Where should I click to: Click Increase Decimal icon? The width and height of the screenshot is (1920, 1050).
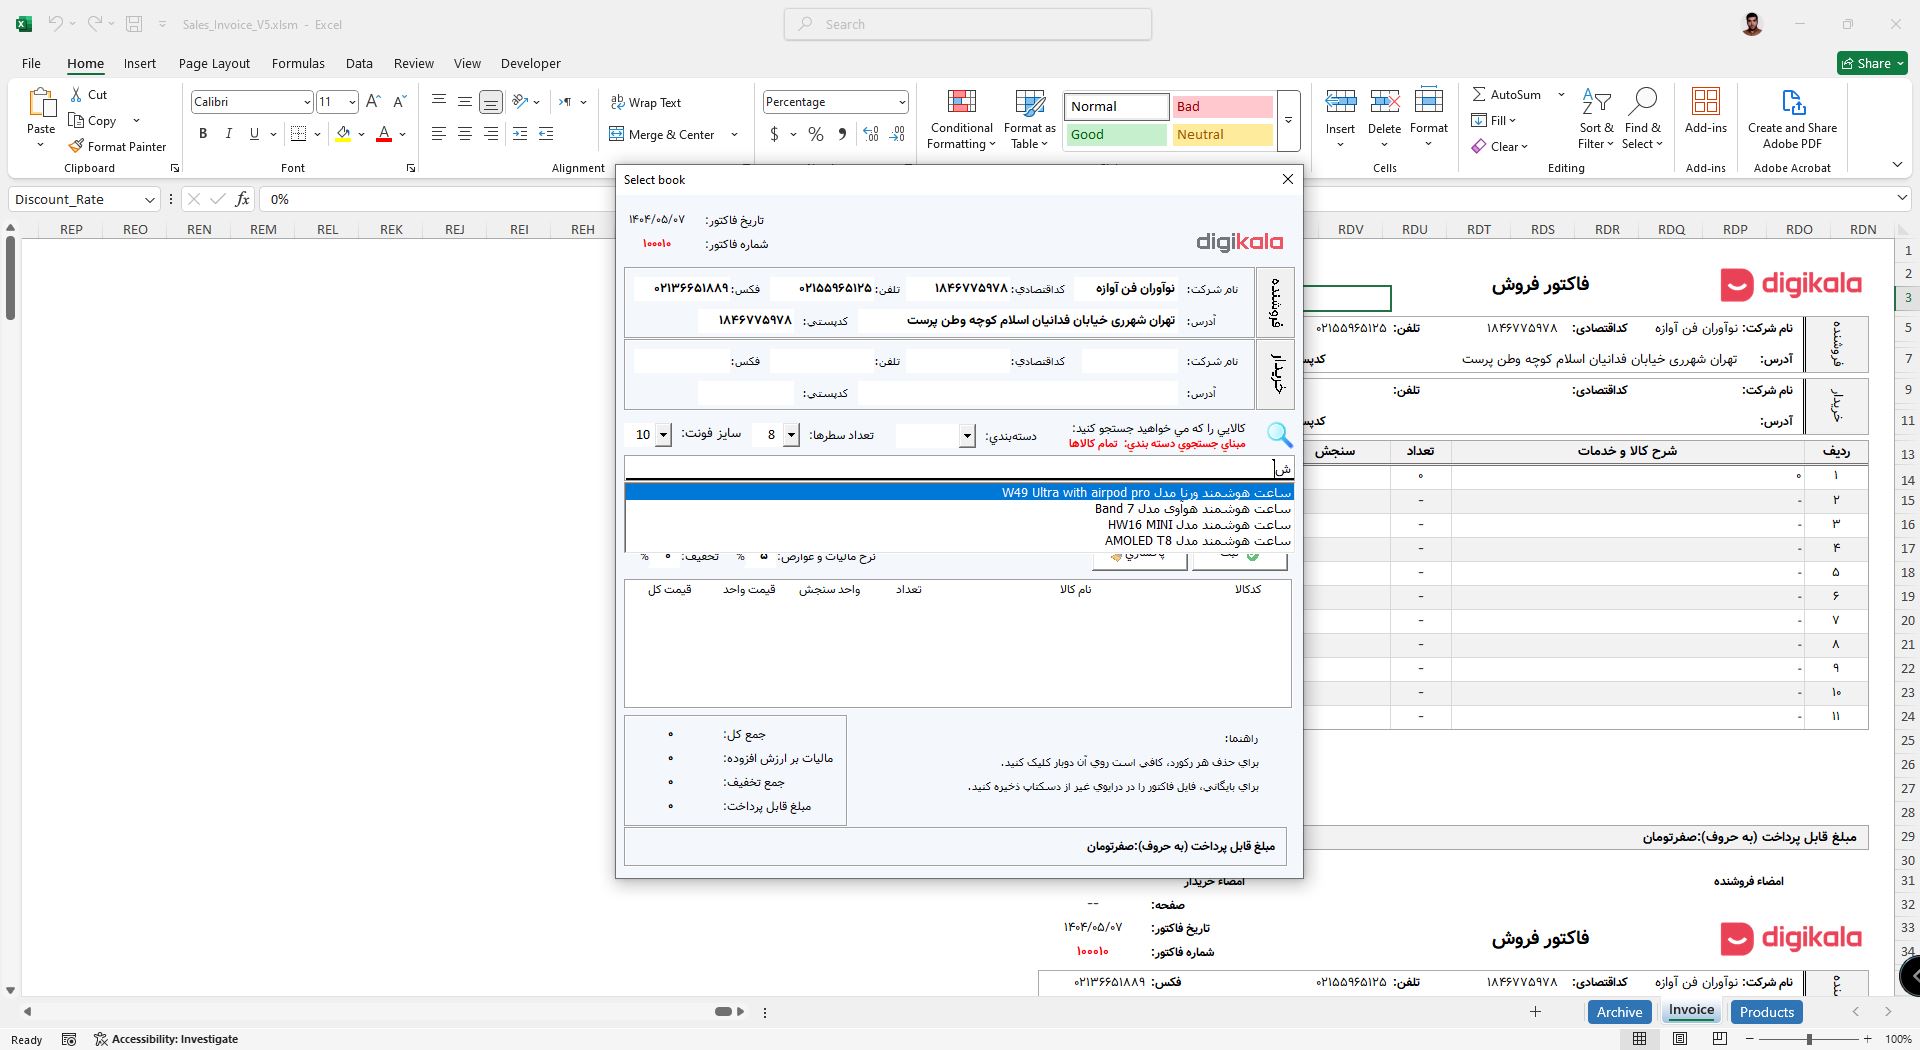(x=871, y=134)
